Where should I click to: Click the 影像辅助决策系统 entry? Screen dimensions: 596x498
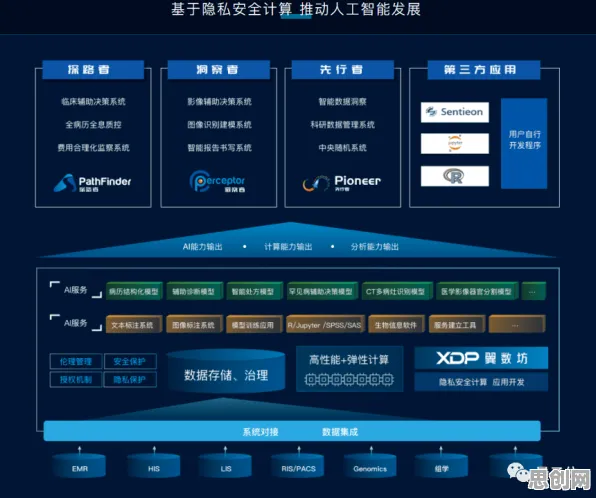click(219, 102)
